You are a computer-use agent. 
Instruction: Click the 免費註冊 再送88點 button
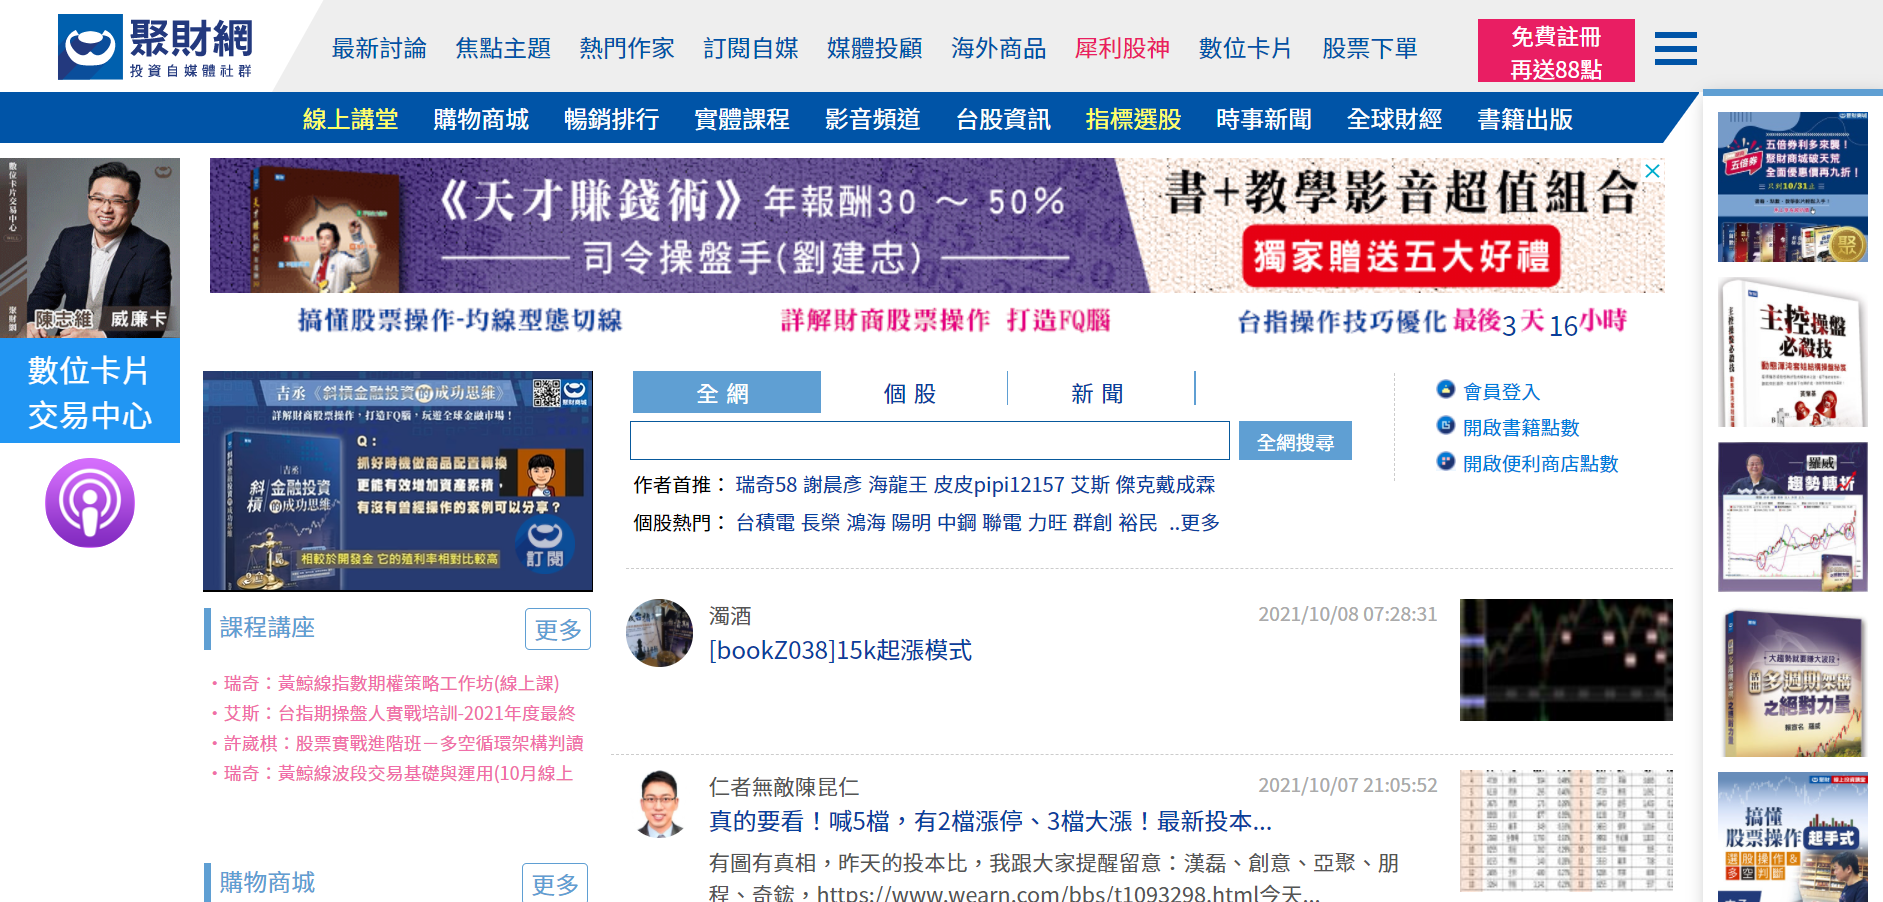click(x=1556, y=51)
